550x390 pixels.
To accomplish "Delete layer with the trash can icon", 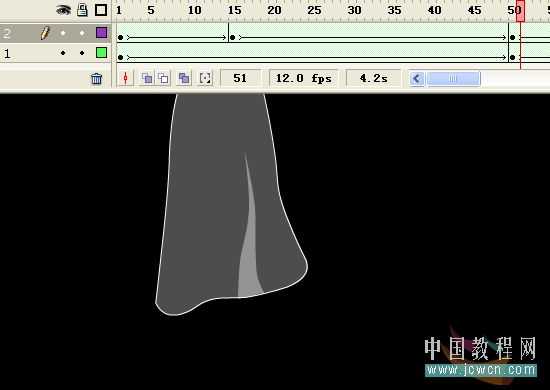I will click(96, 79).
